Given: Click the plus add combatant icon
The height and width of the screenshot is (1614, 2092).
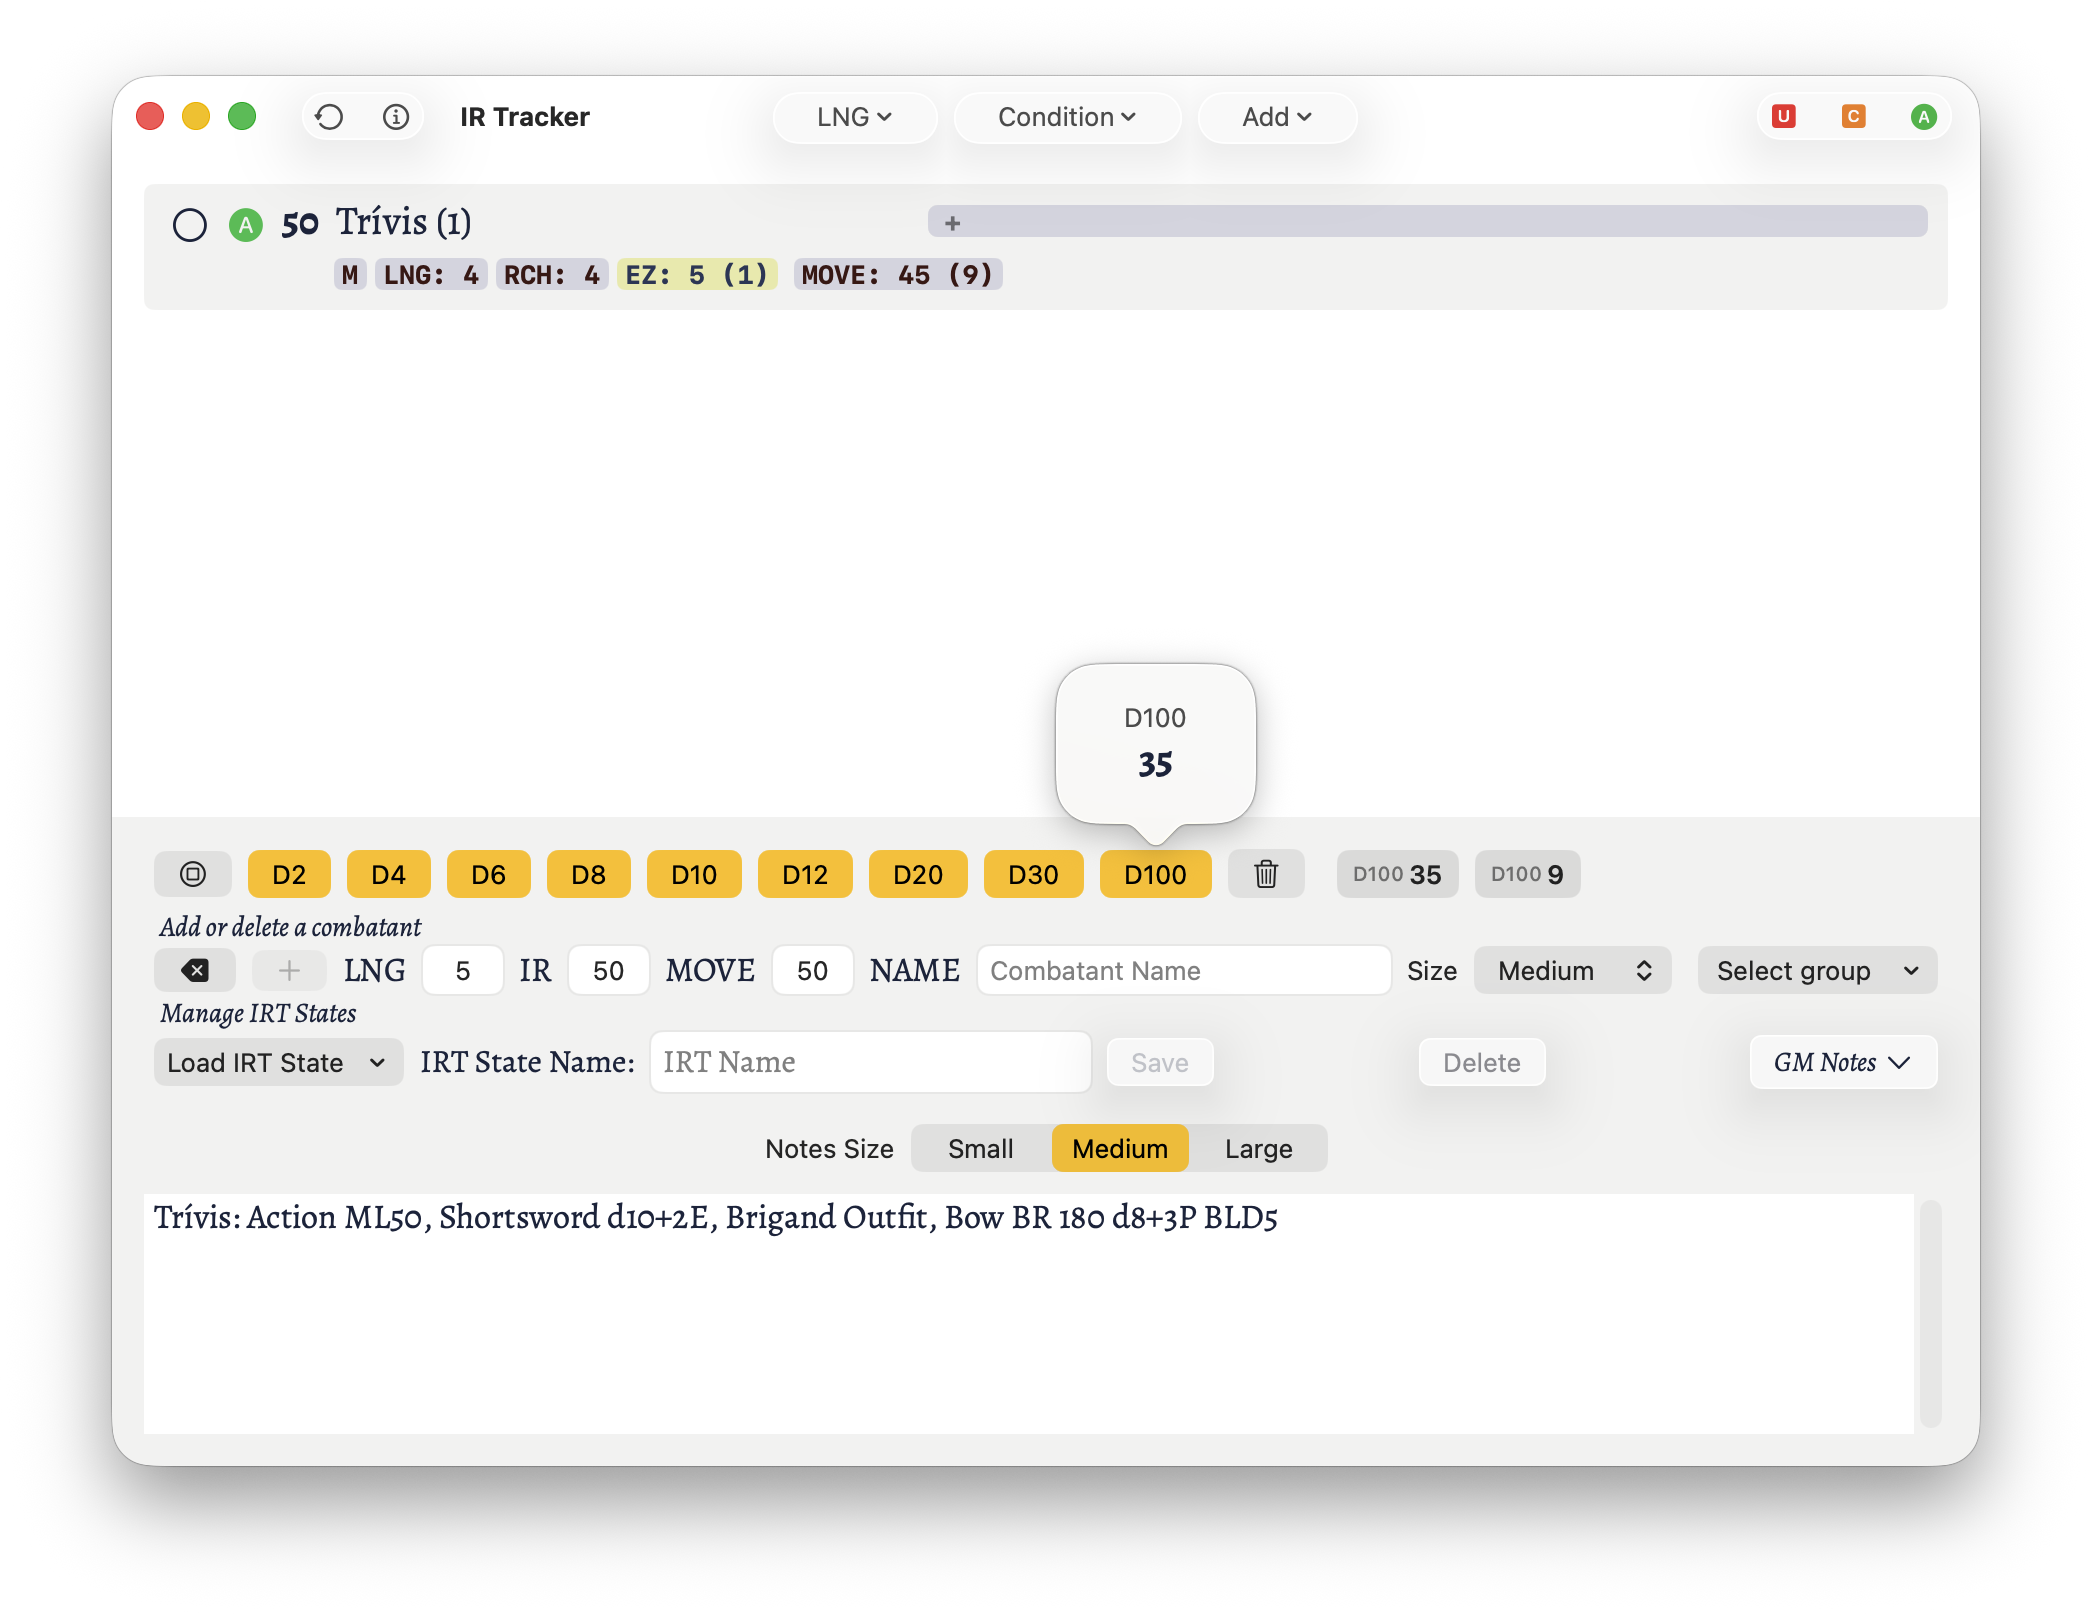Looking at the screenshot, I should point(289,970).
